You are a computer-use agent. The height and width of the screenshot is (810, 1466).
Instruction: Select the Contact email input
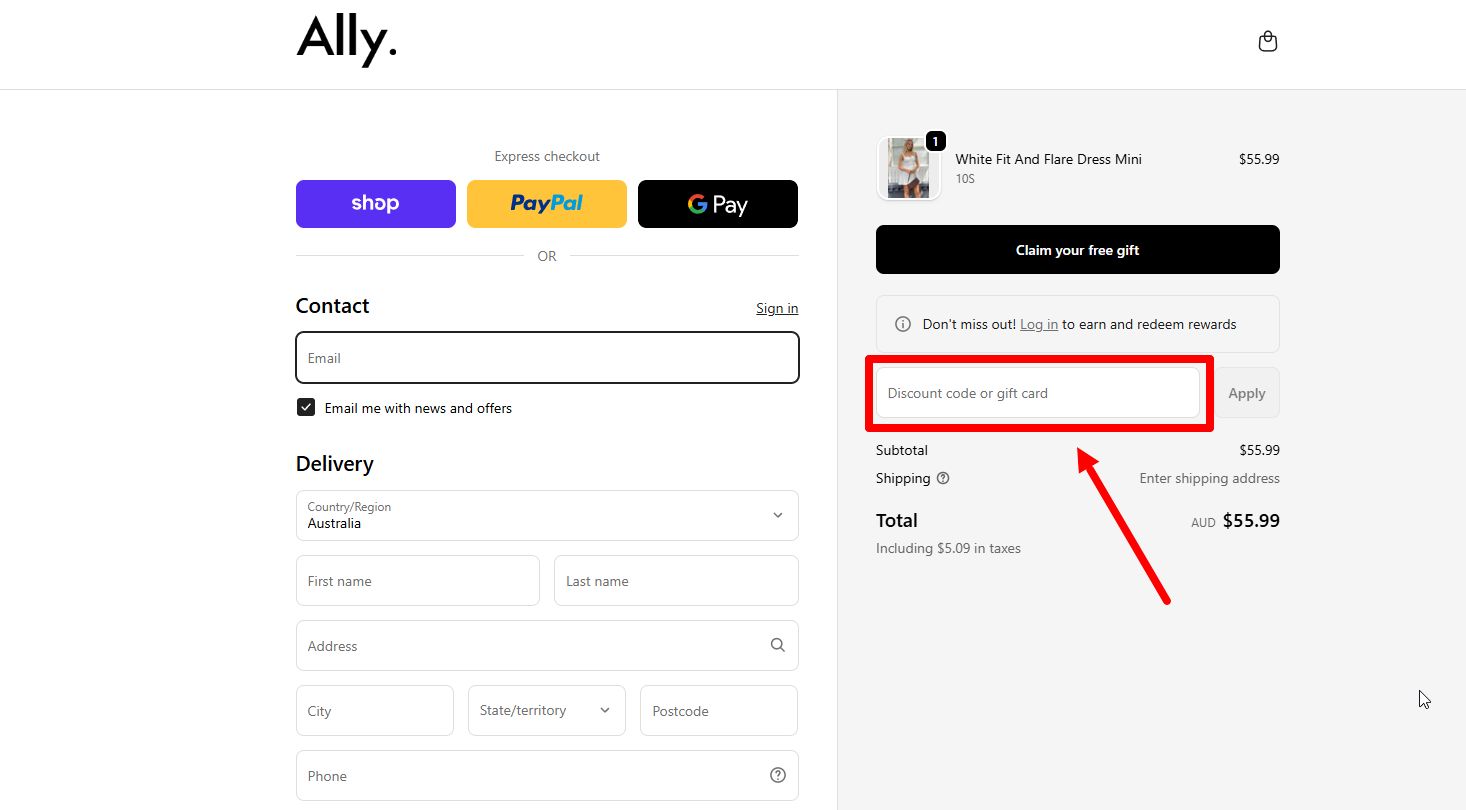tap(547, 357)
